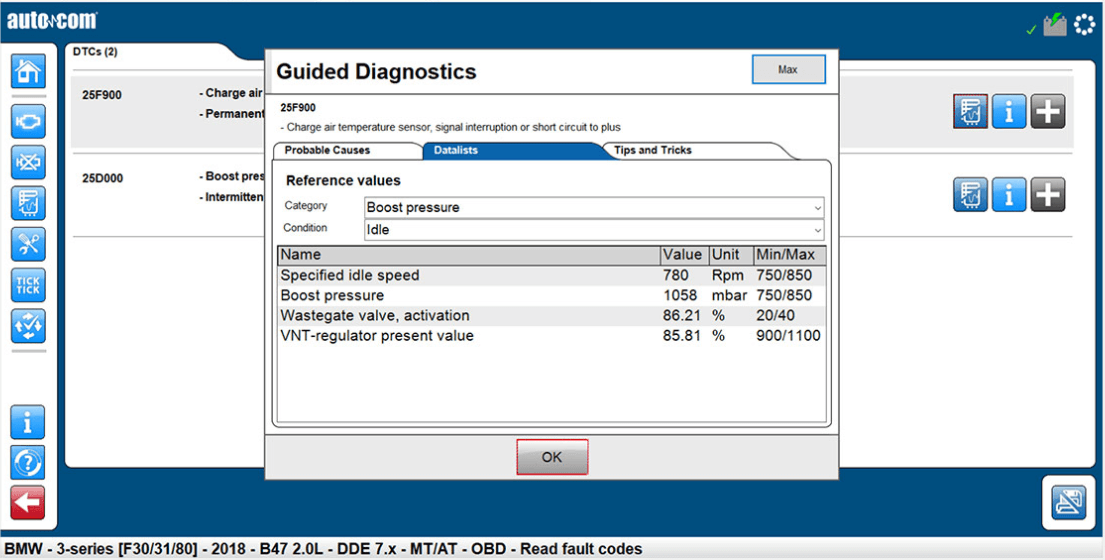Image resolution: width=1105 pixels, height=560 pixels.
Task: Click the Max button in dialog
Action: point(788,70)
